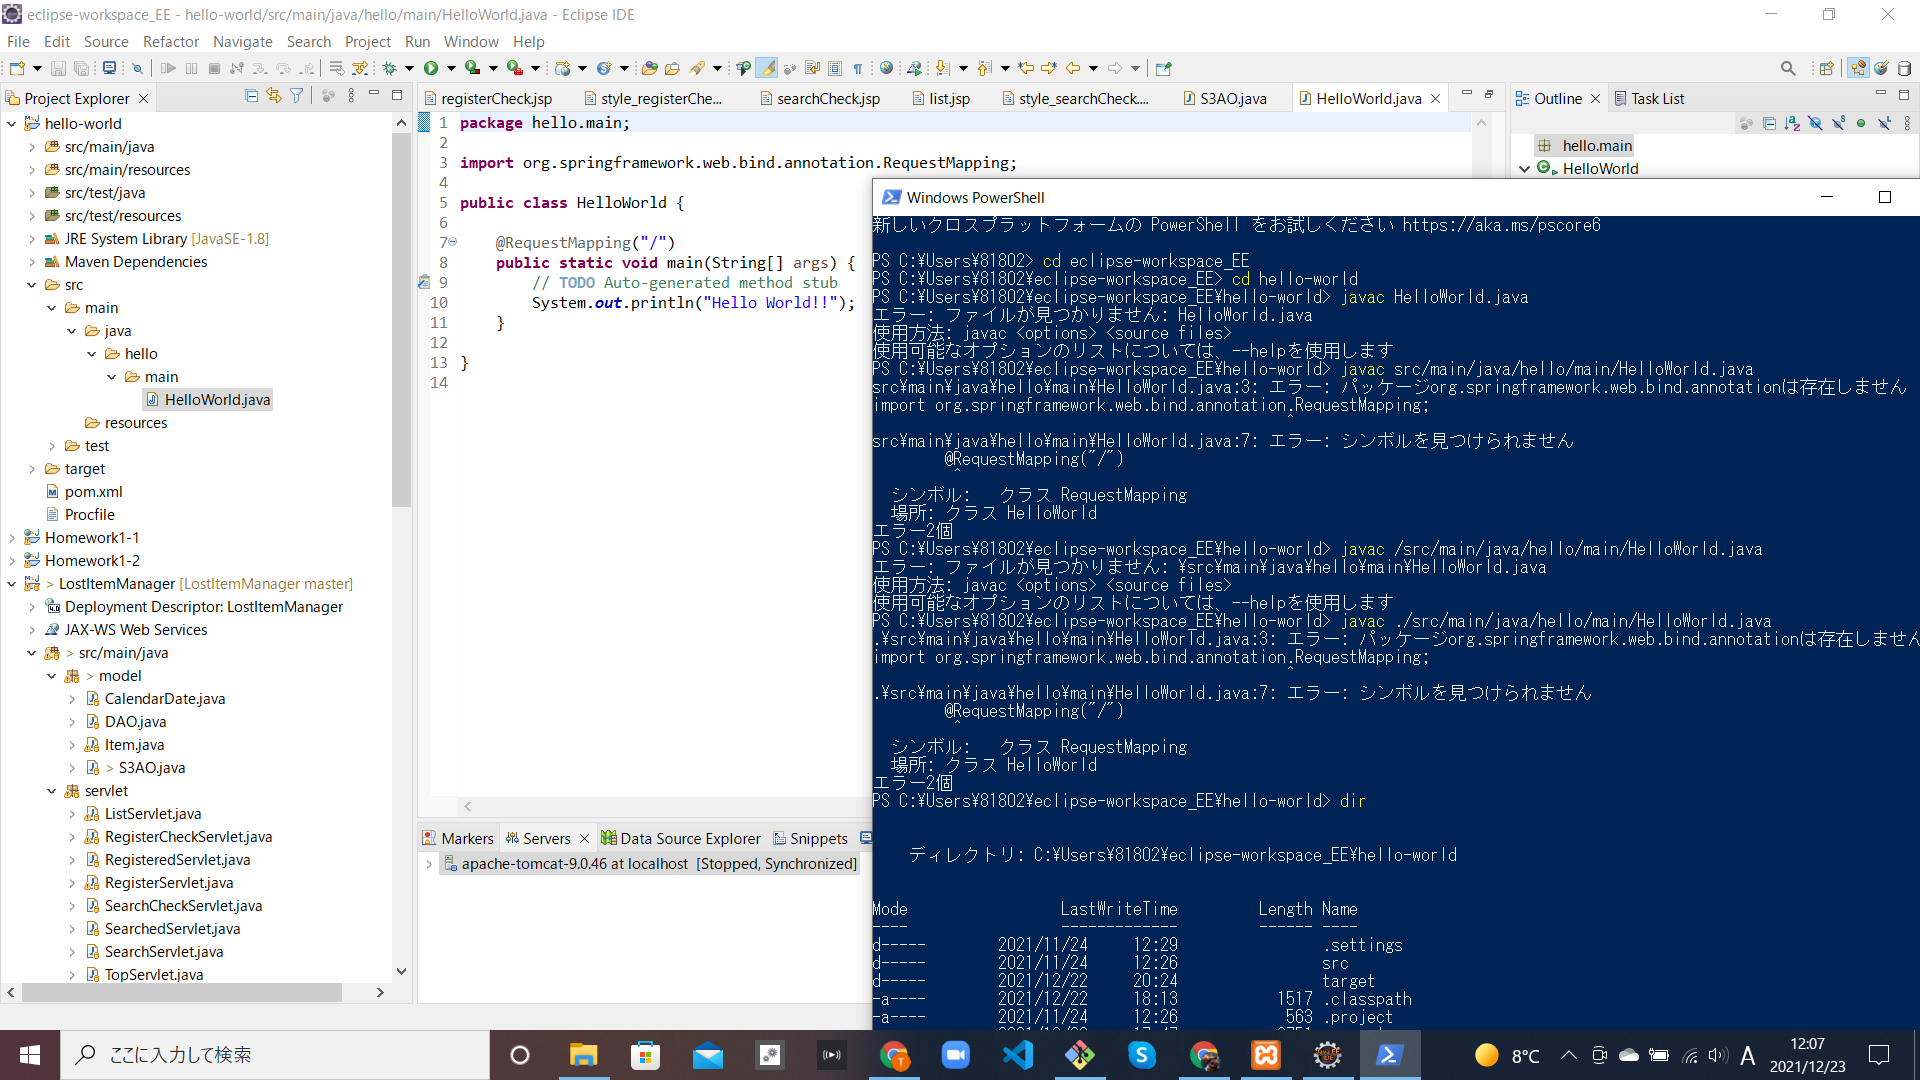
Task: Toggle Hide Non-Public Members in Outline
Action: point(1861,123)
